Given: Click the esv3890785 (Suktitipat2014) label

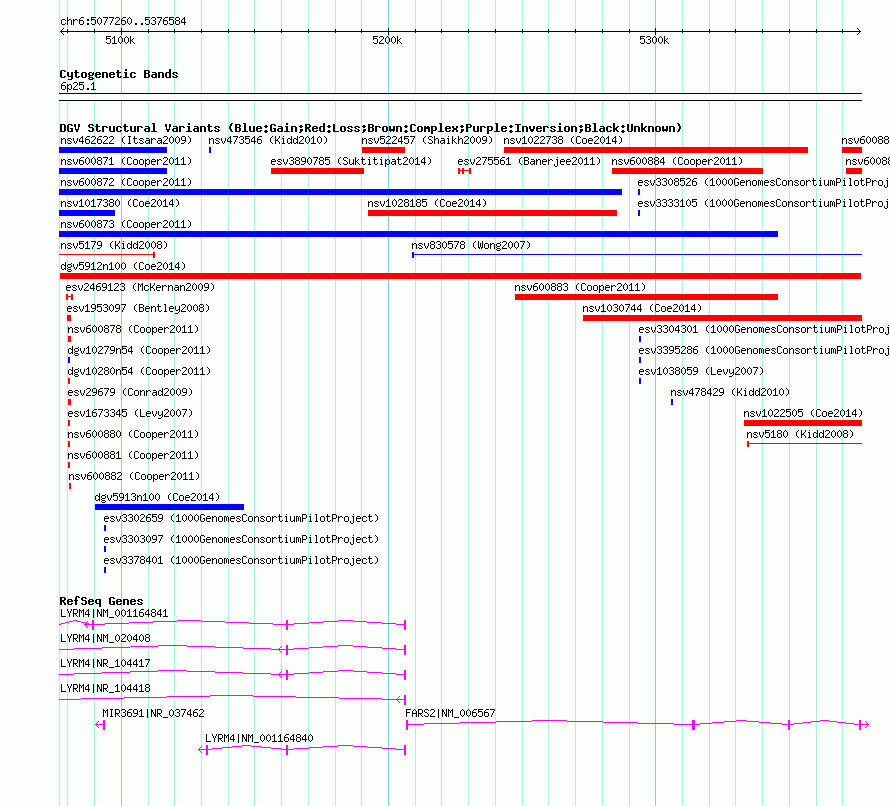Looking at the screenshot, I should pyautogui.click(x=351, y=161).
